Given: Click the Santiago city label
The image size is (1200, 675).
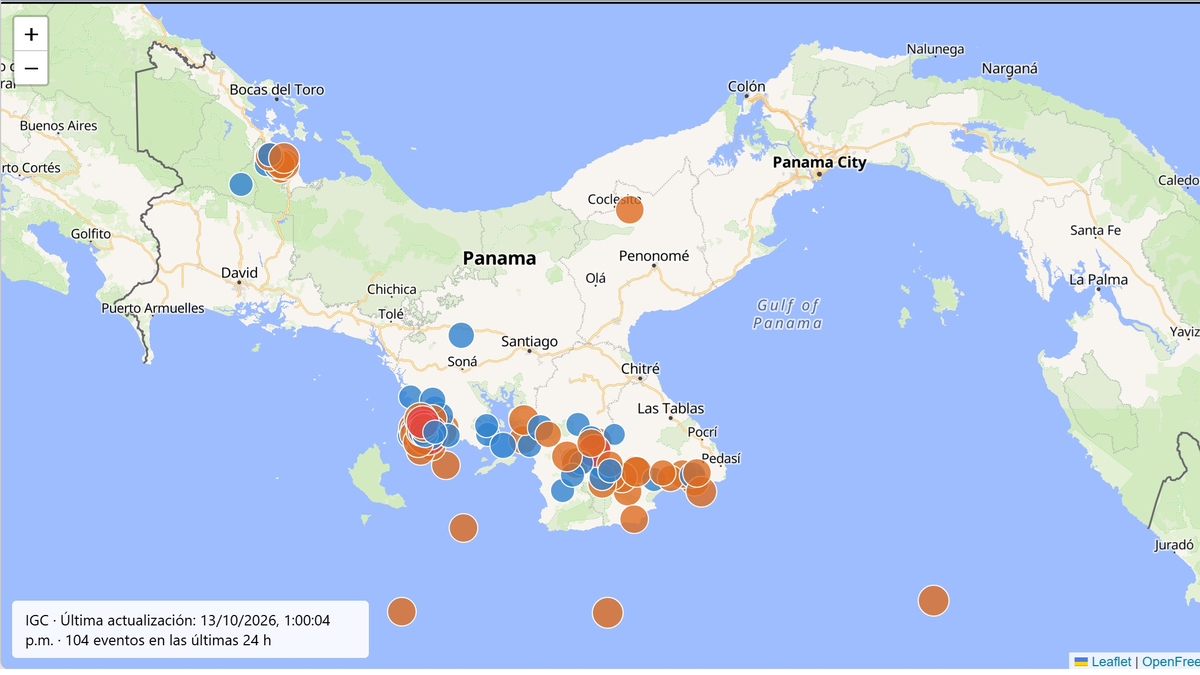Looking at the screenshot, I should pos(529,342).
